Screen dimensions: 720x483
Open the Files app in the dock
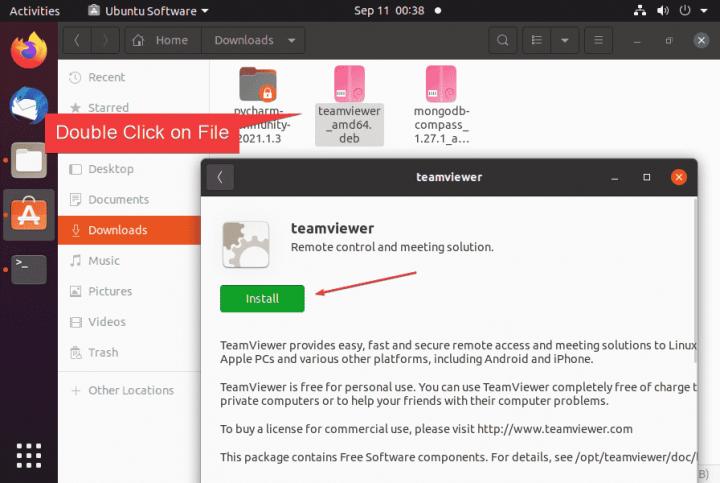(x=29, y=159)
